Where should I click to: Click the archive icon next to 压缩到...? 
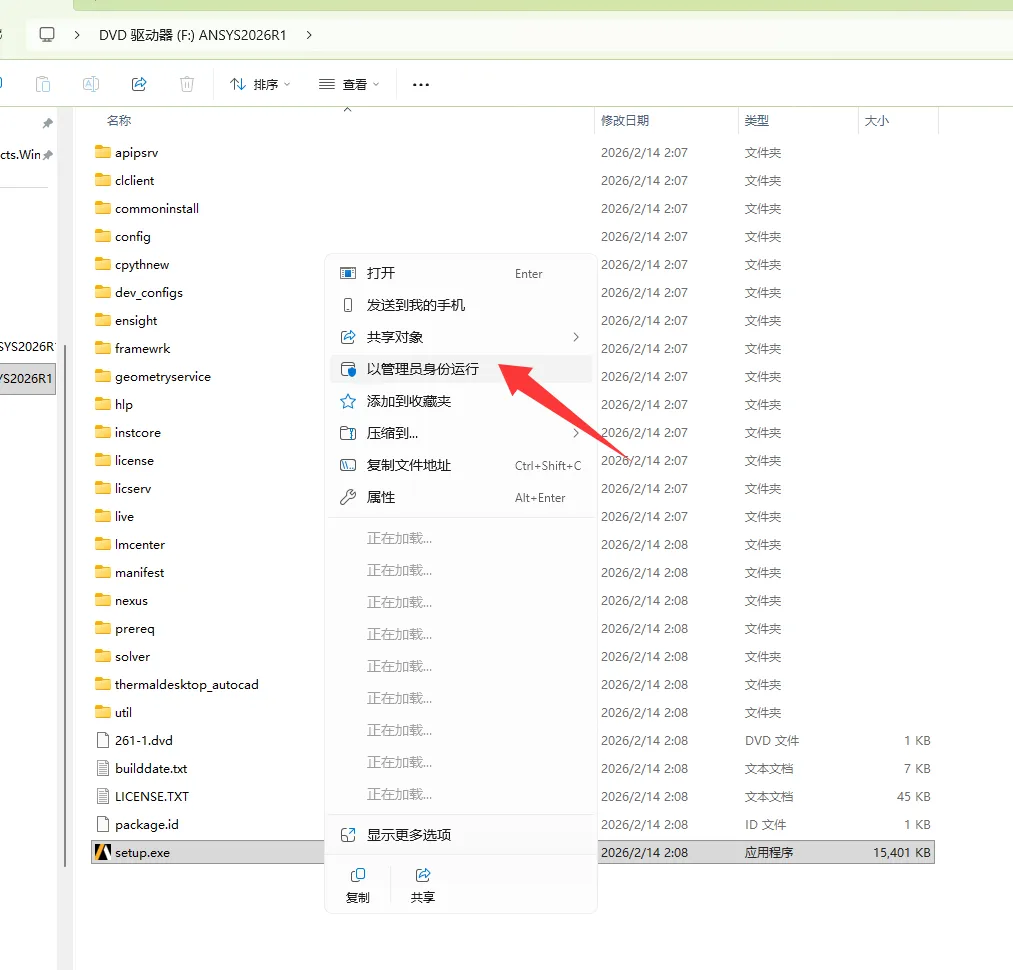348,433
